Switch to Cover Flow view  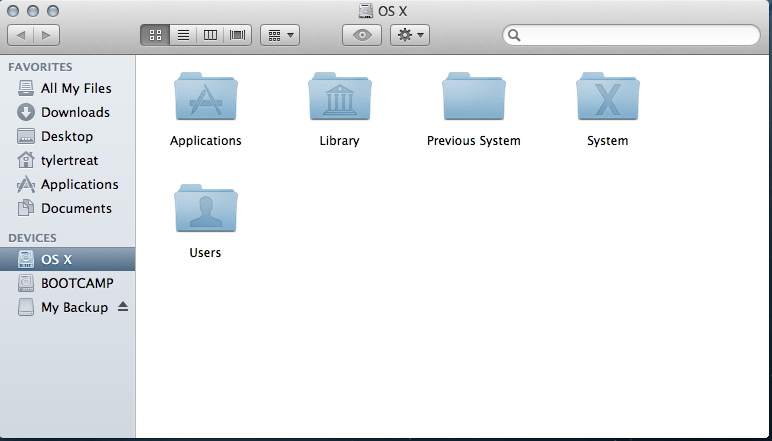pos(237,35)
